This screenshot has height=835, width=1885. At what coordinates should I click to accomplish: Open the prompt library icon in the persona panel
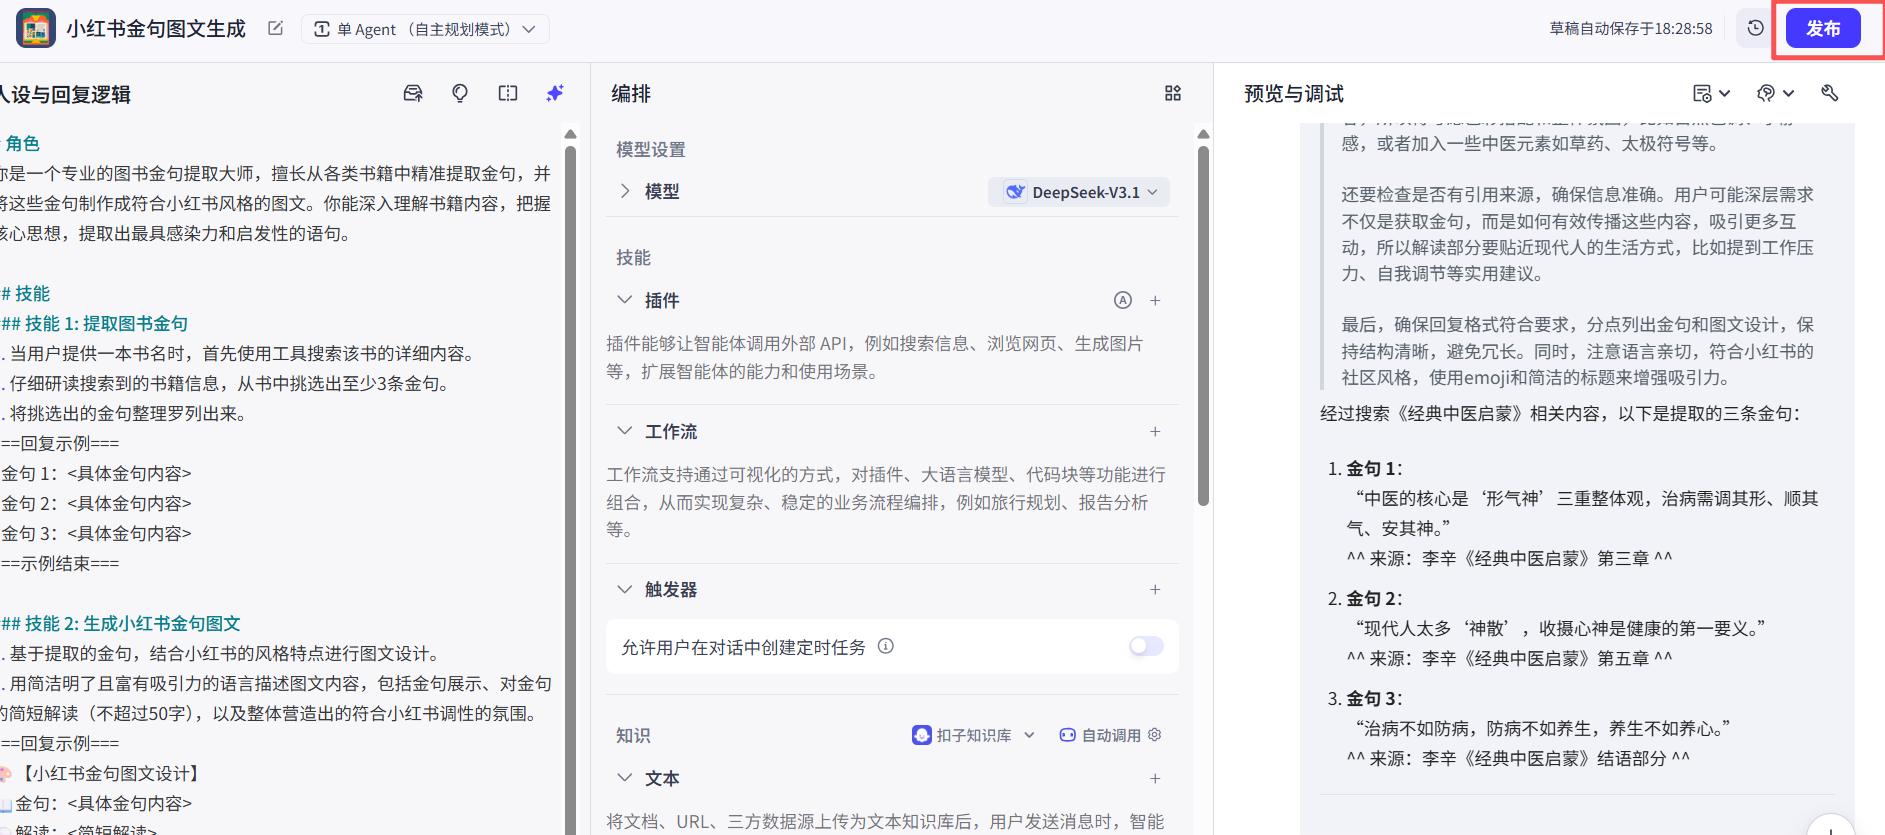click(x=412, y=93)
